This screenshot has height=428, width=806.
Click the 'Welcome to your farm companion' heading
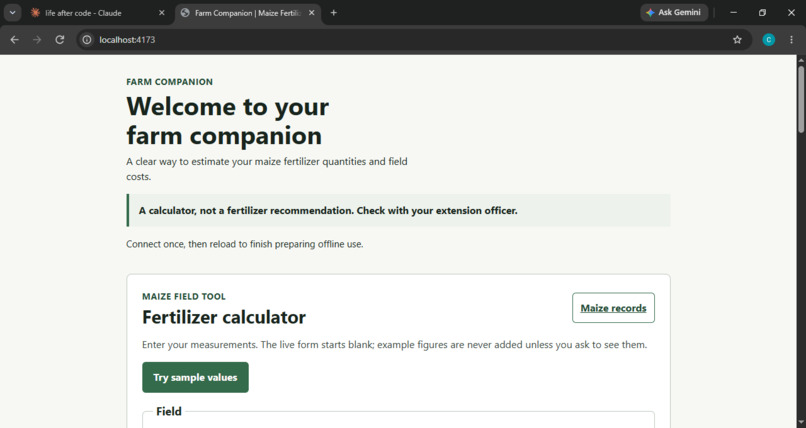point(228,121)
